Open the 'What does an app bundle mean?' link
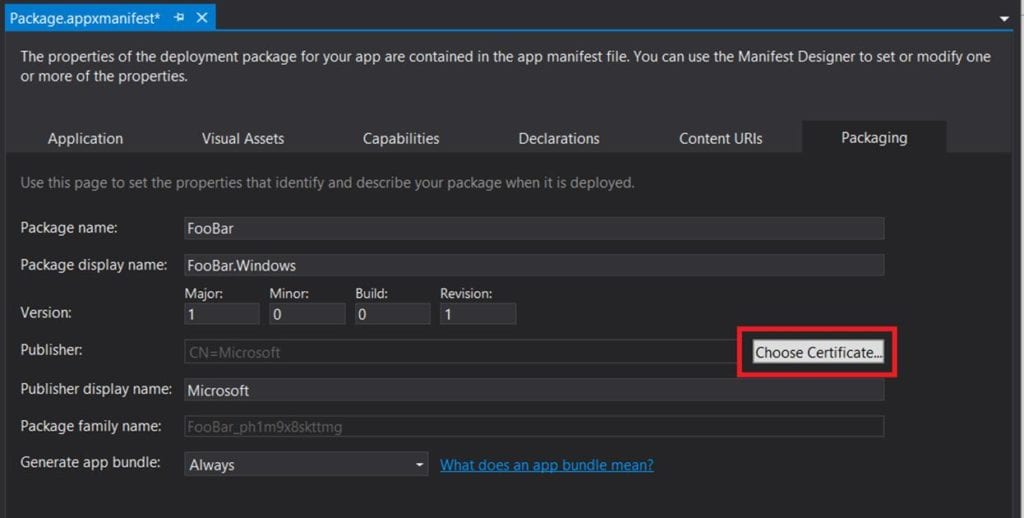This screenshot has height=518, width=1024. pyautogui.click(x=546, y=465)
